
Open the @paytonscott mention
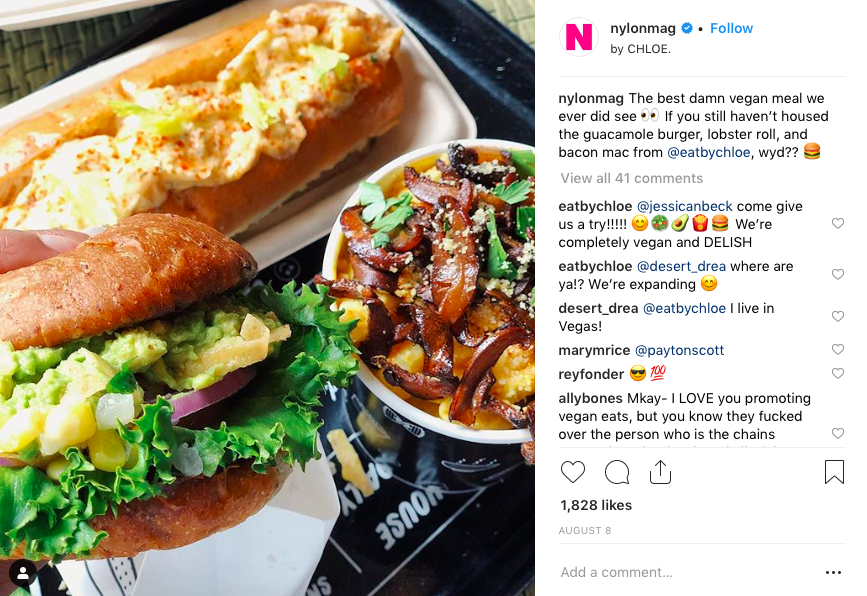click(x=679, y=350)
